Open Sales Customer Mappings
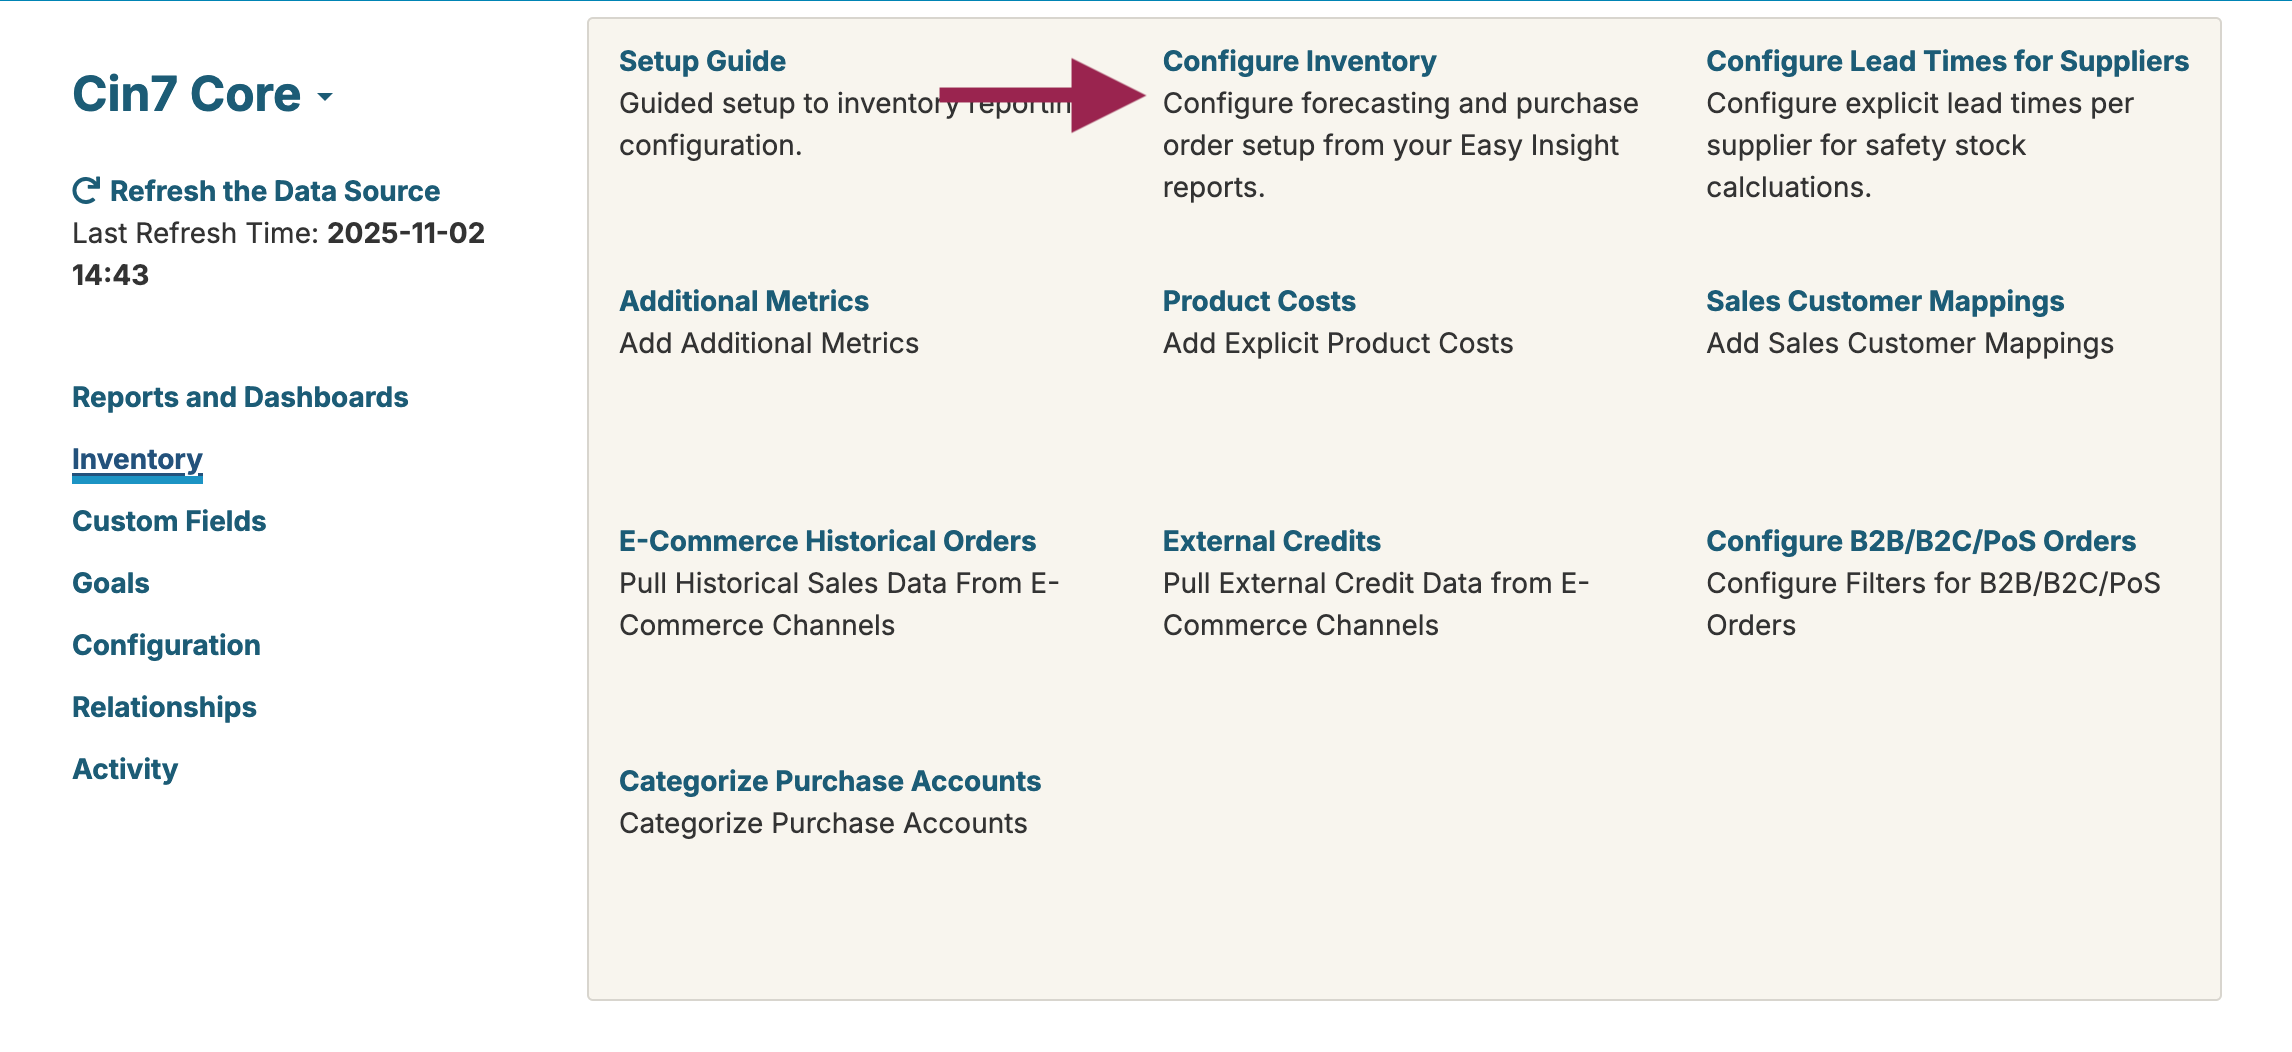The width and height of the screenshot is (2292, 1052). coord(1884,301)
